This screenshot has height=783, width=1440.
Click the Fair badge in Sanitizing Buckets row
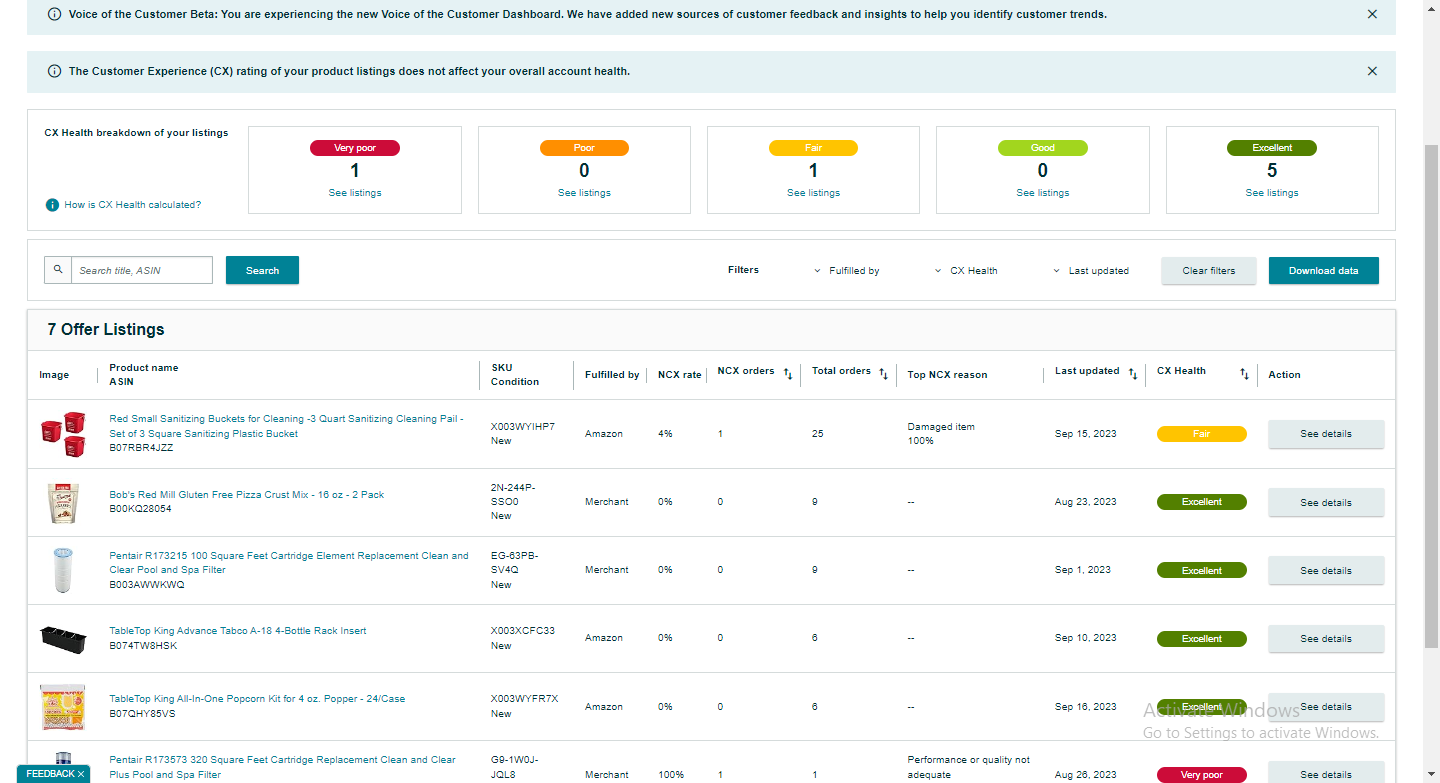(x=1202, y=434)
